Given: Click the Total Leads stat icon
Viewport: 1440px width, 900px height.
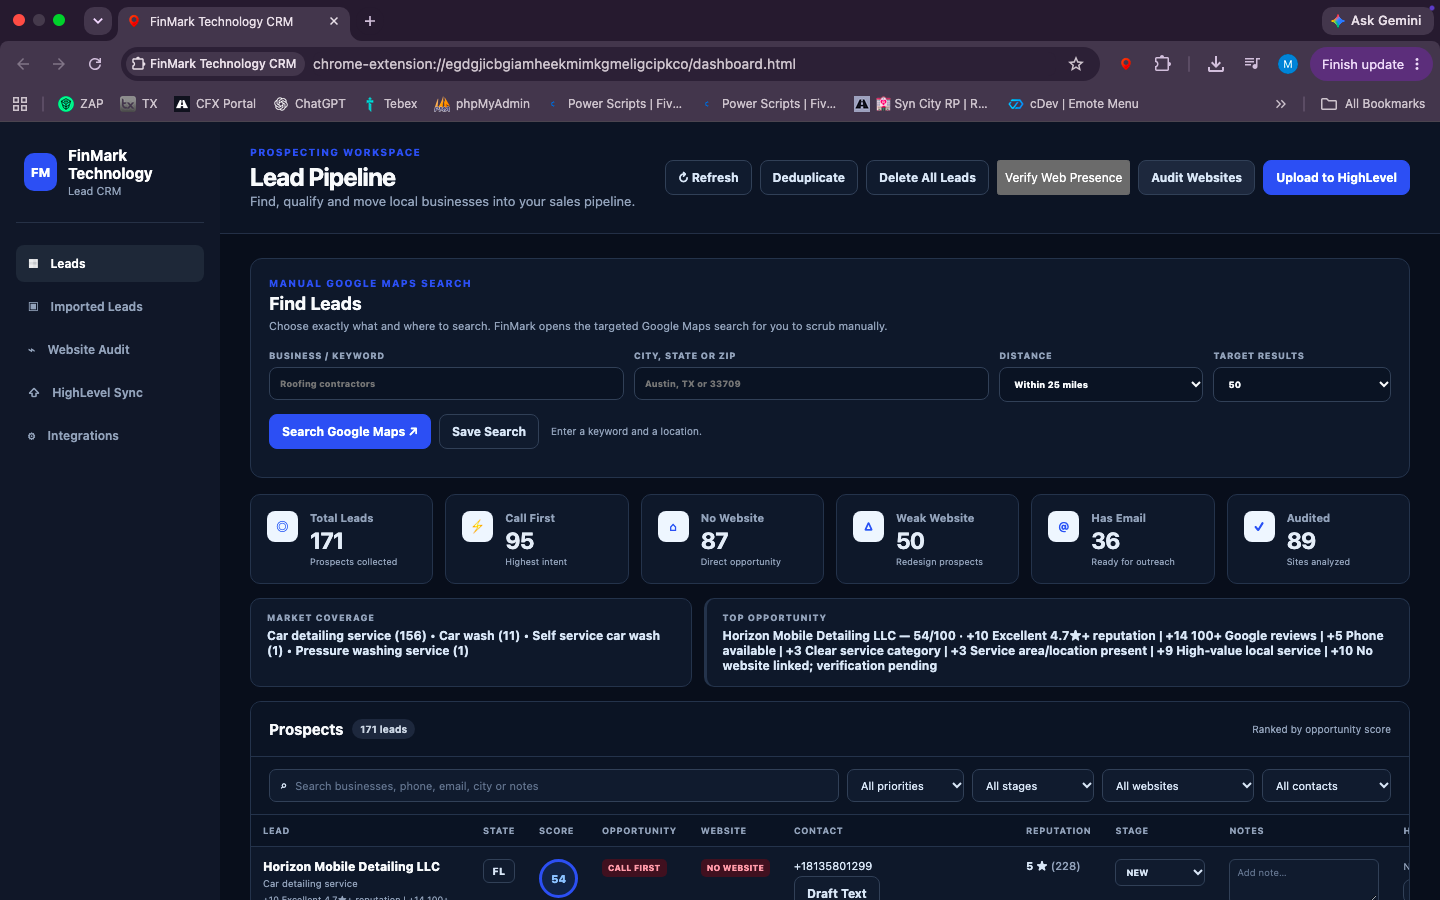Looking at the screenshot, I should coord(282,526).
